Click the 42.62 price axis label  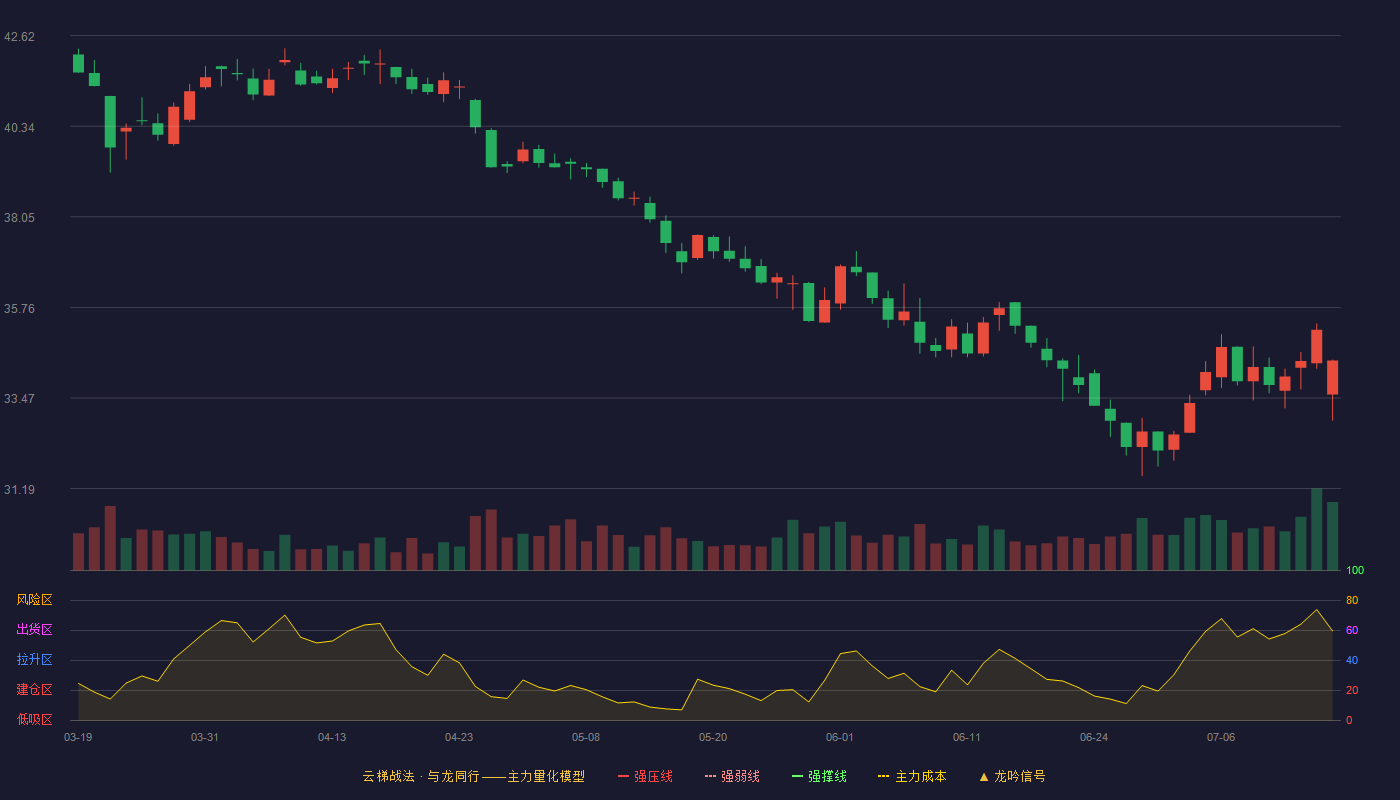(19, 37)
